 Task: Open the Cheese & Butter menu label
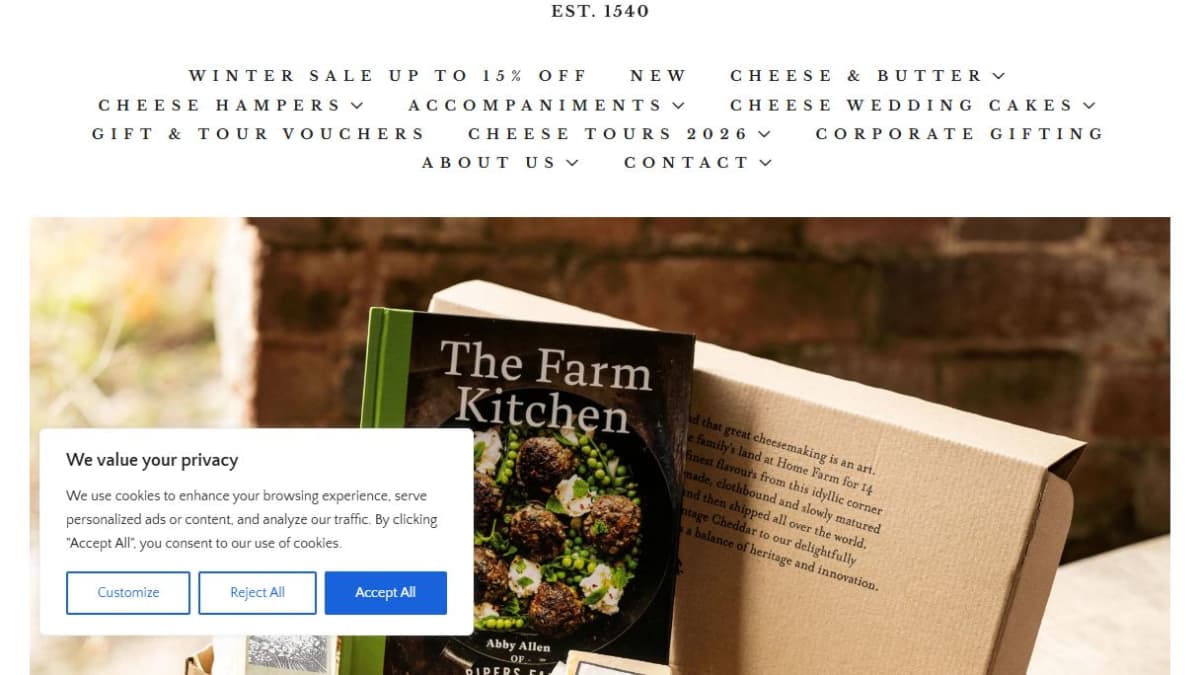857,76
